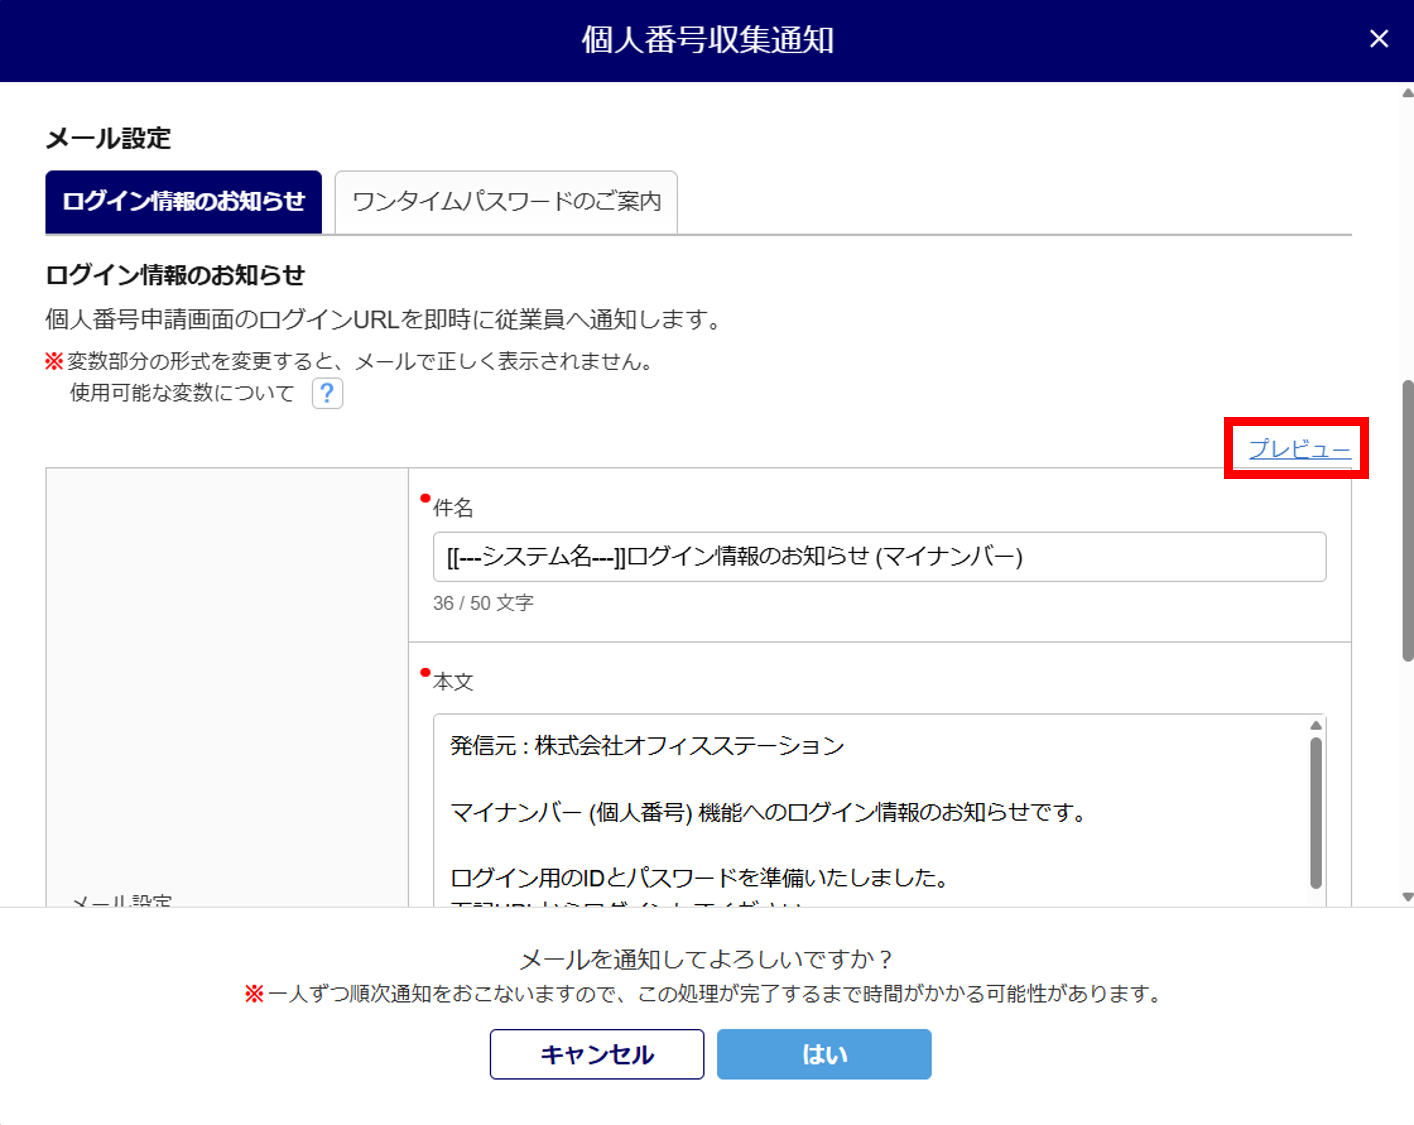1414x1125 pixels.
Task: Open the help icon for 使用可能な変数について
Action: (x=327, y=393)
